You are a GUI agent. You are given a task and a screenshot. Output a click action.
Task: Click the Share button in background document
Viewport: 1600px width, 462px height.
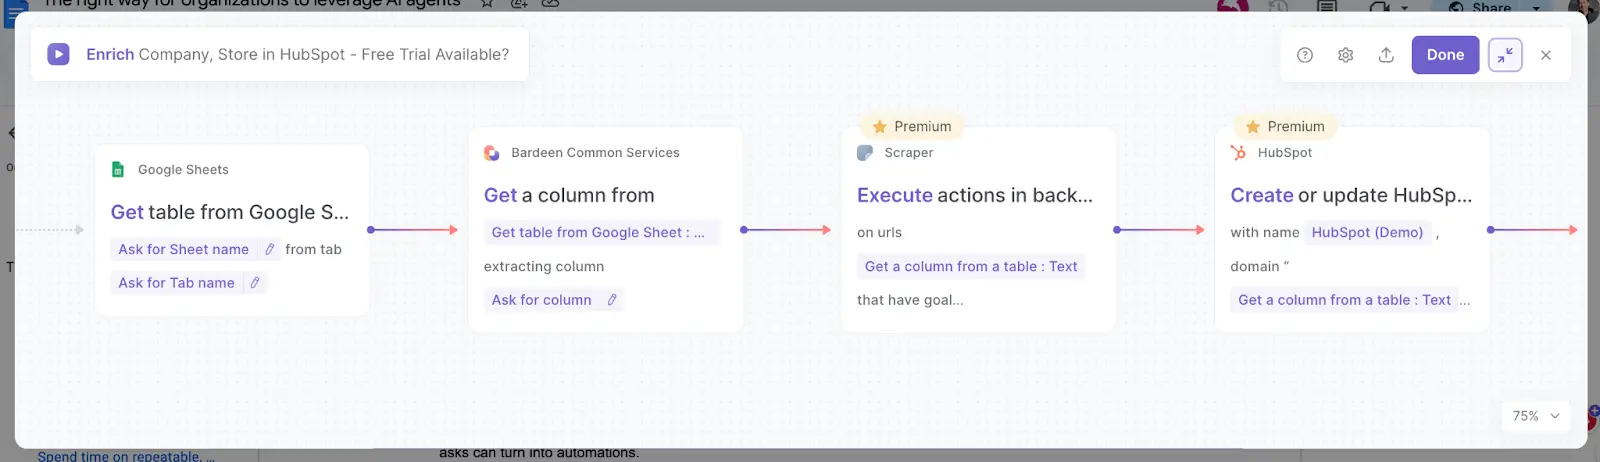pos(1481,6)
